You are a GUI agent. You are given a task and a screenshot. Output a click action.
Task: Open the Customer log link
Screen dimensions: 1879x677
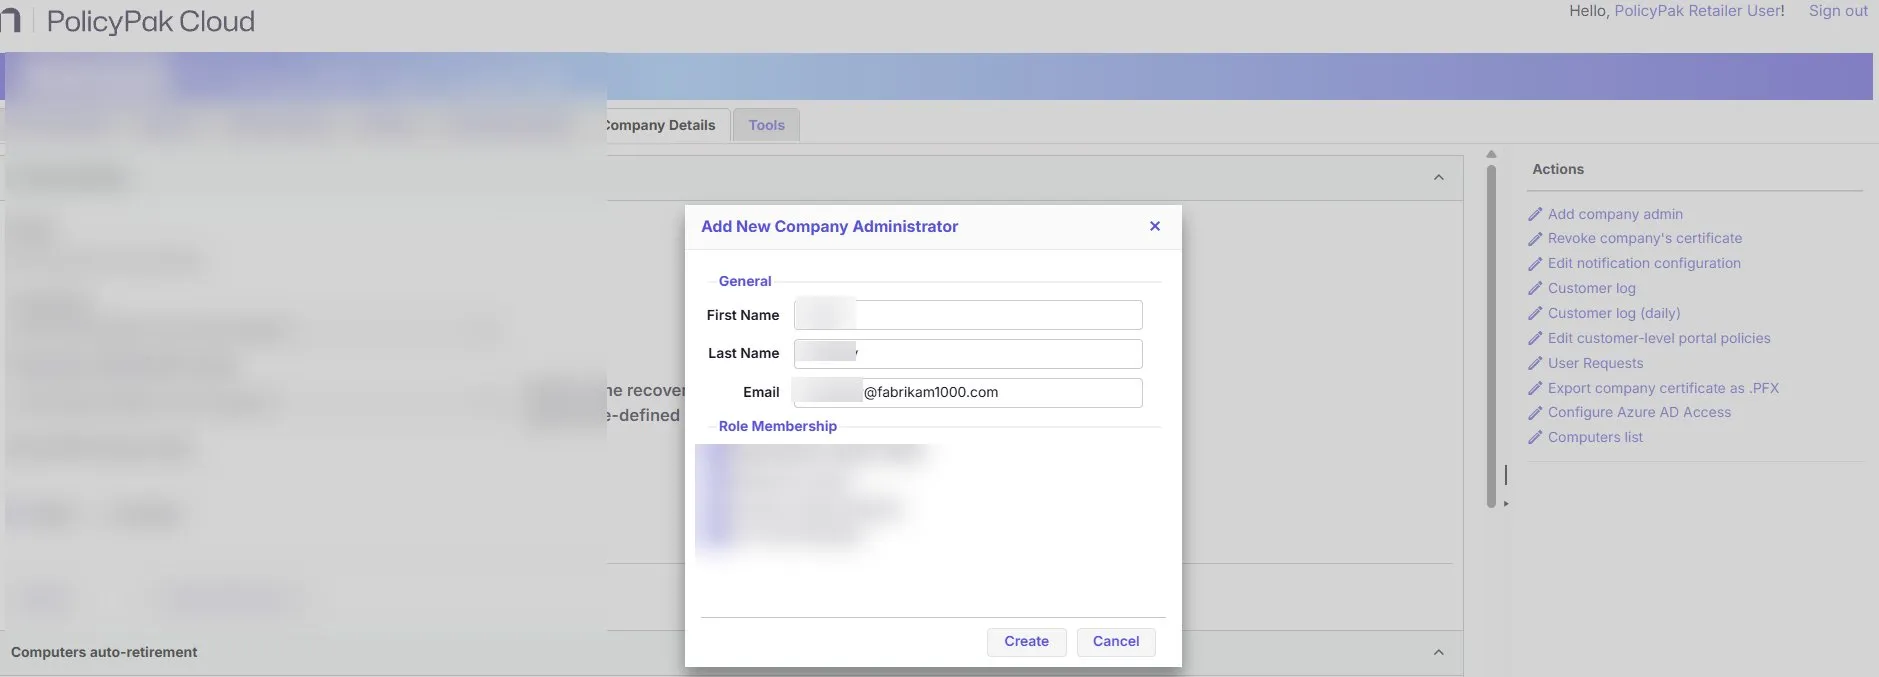[1592, 288]
